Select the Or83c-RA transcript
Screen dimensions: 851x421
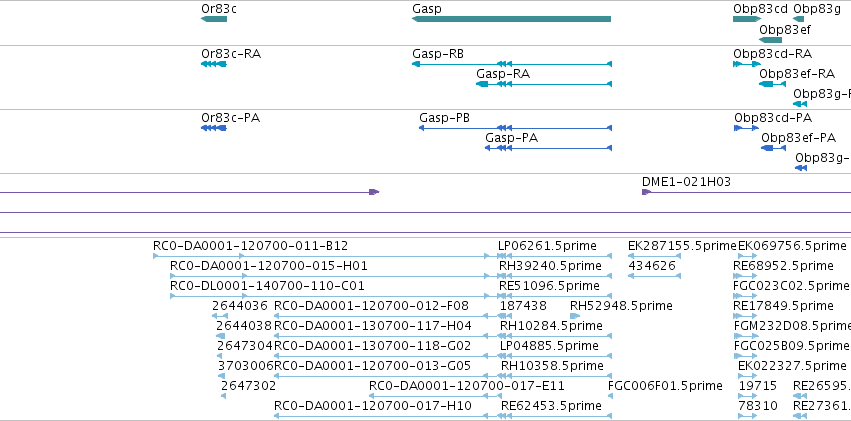(214, 64)
